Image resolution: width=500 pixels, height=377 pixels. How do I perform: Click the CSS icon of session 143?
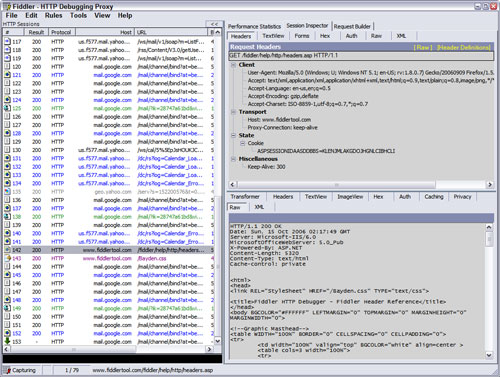[7, 258]
